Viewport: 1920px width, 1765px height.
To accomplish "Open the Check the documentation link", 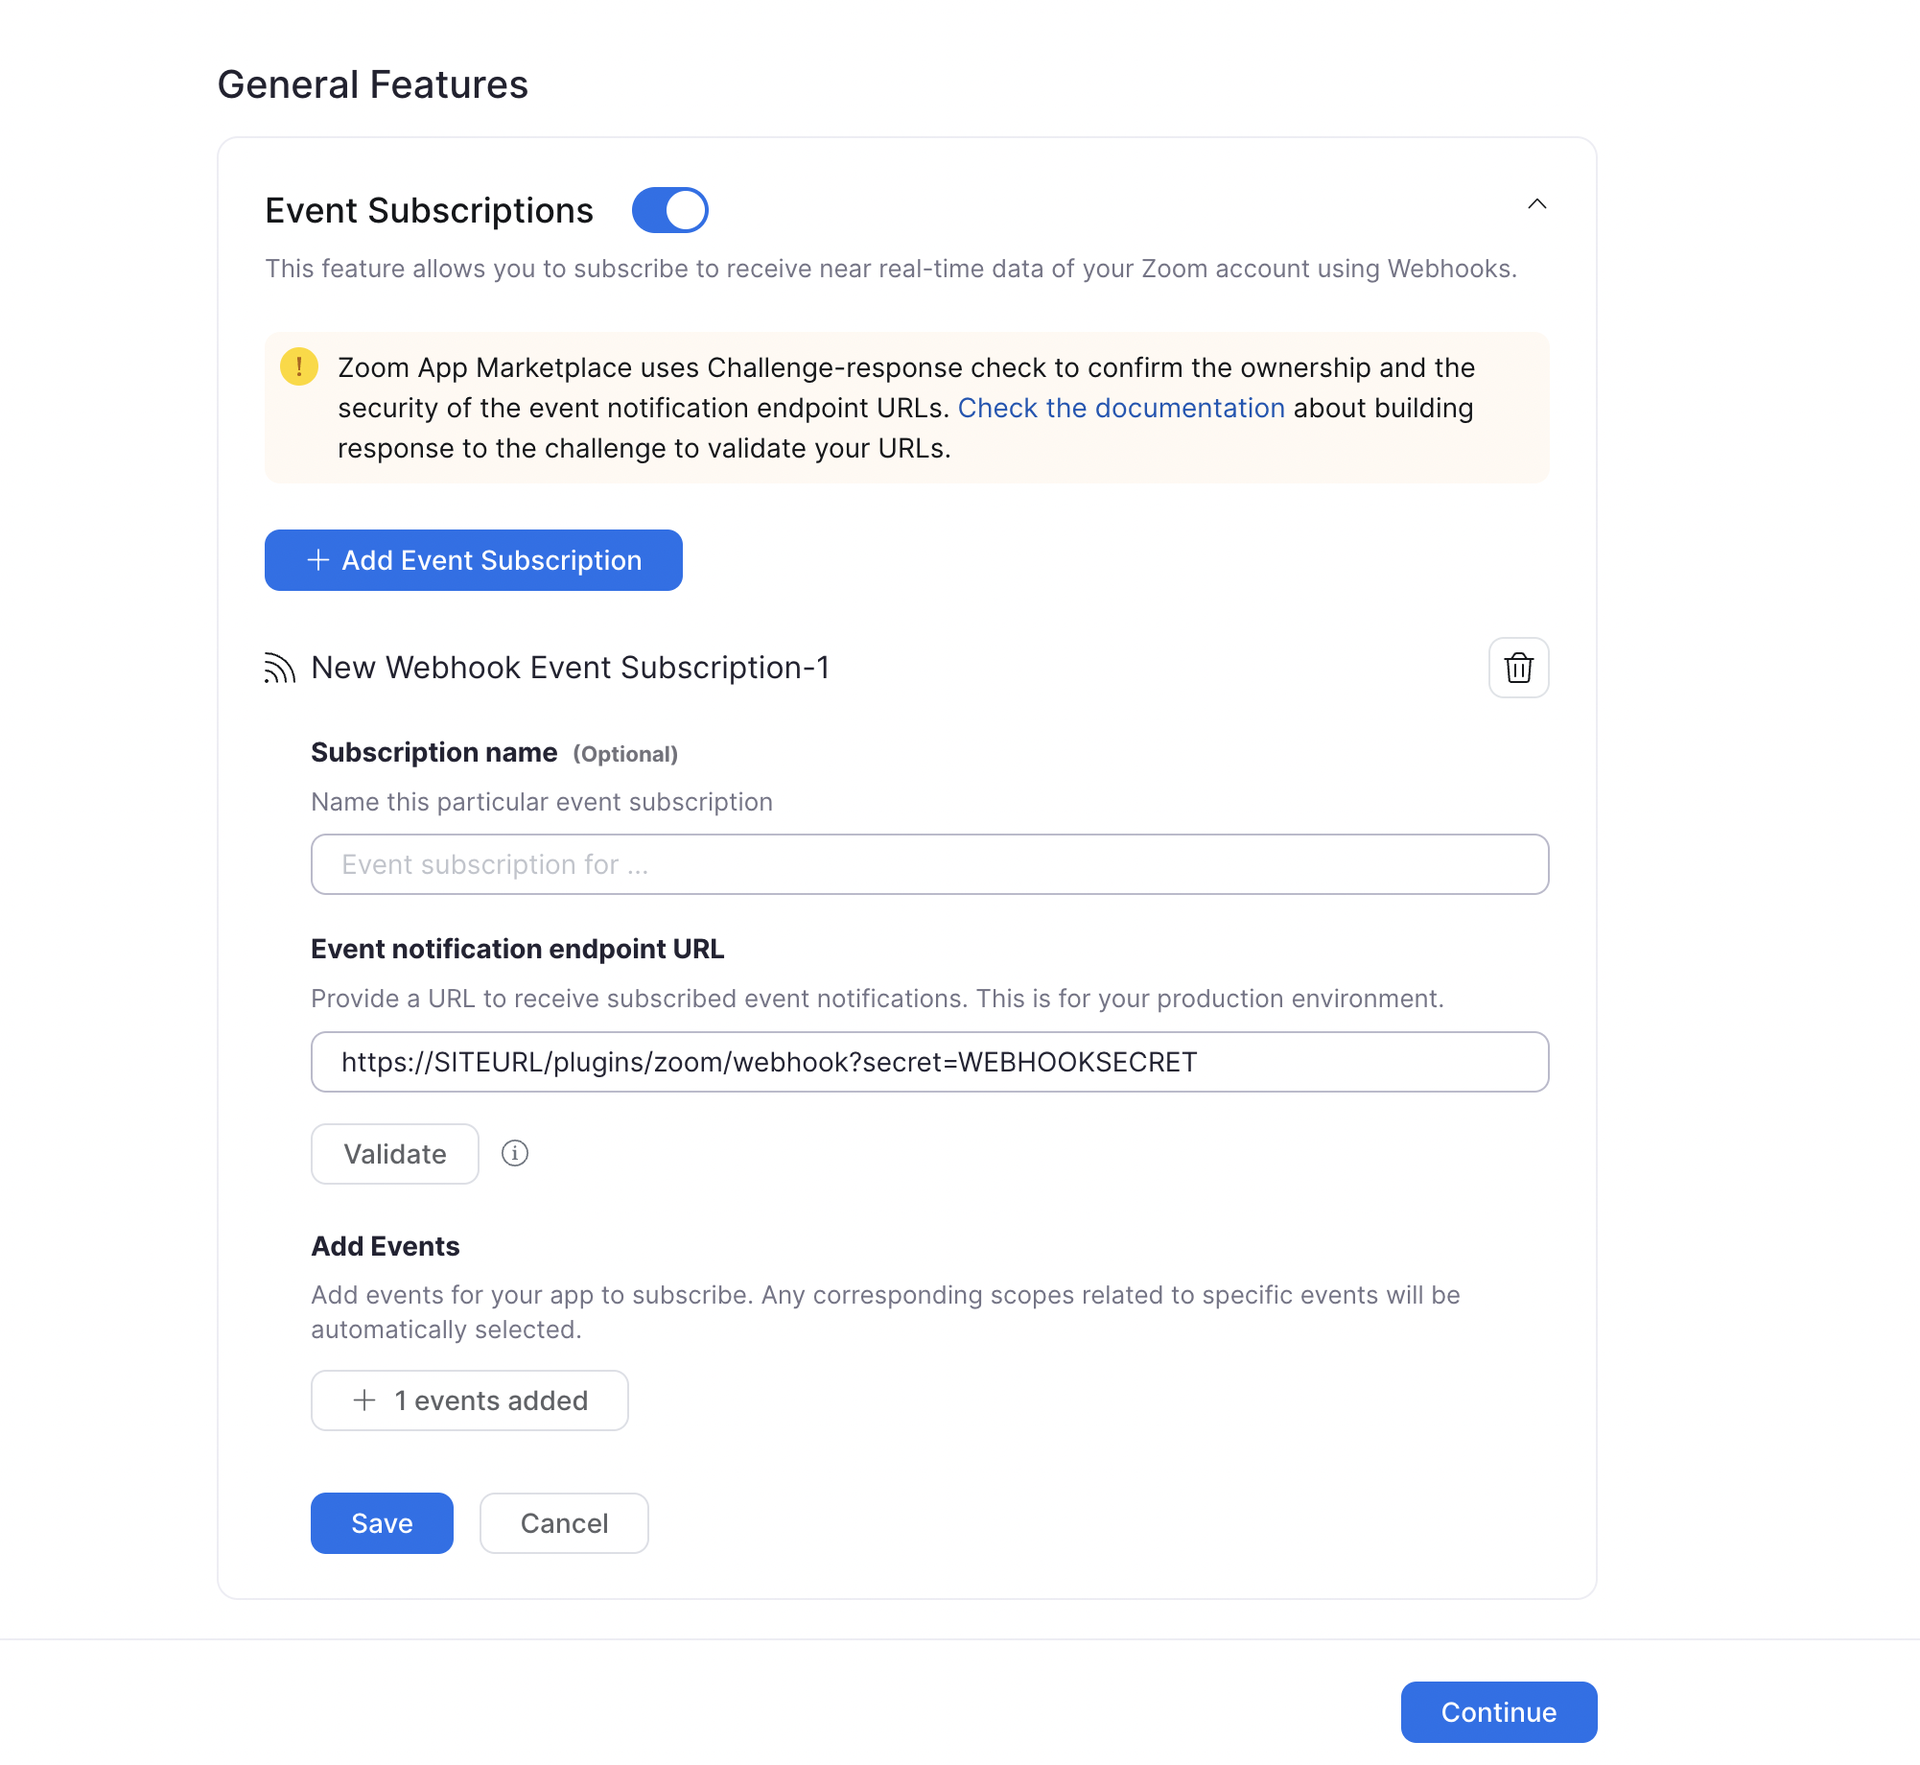I will tap(1120, 408).
